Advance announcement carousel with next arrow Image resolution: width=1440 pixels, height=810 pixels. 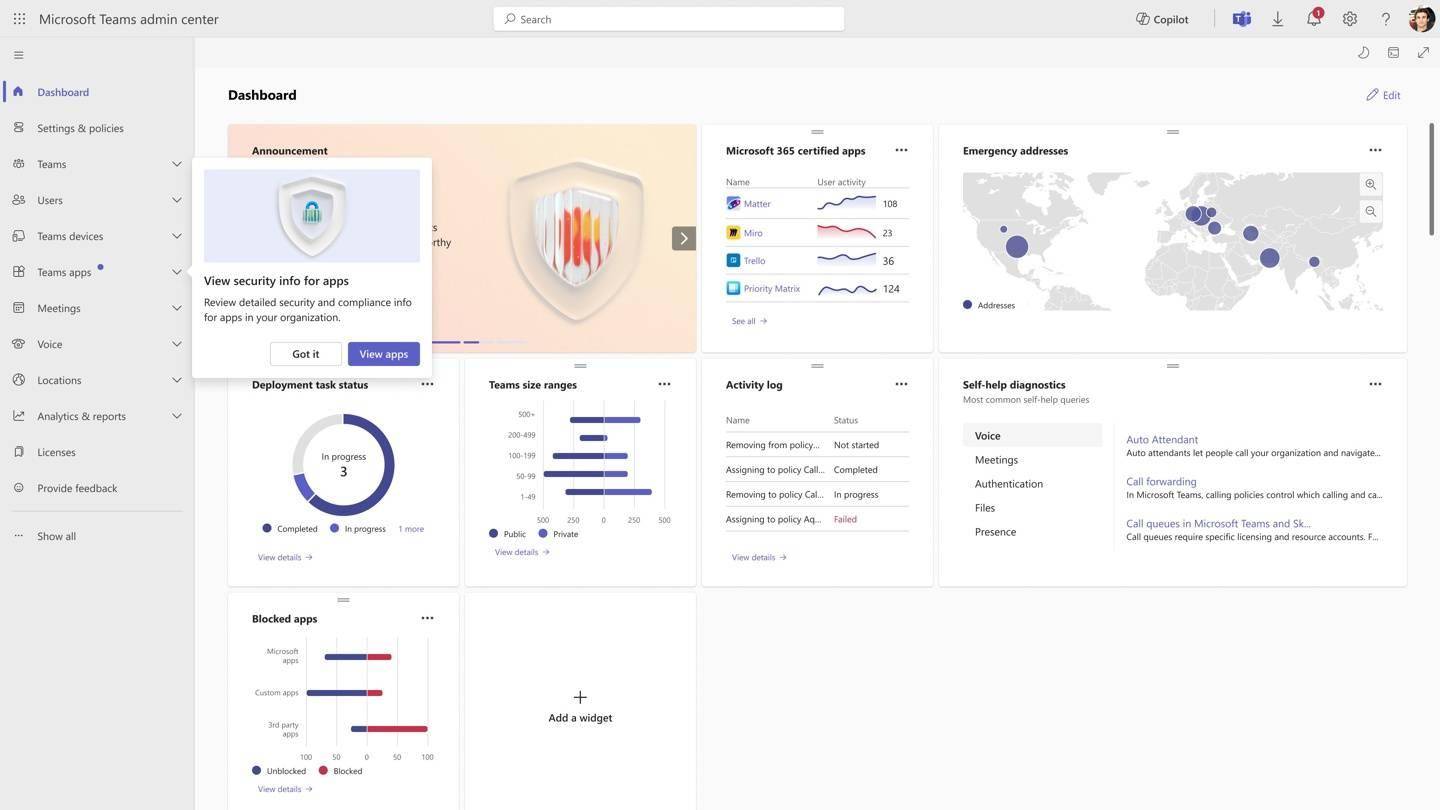684,238
